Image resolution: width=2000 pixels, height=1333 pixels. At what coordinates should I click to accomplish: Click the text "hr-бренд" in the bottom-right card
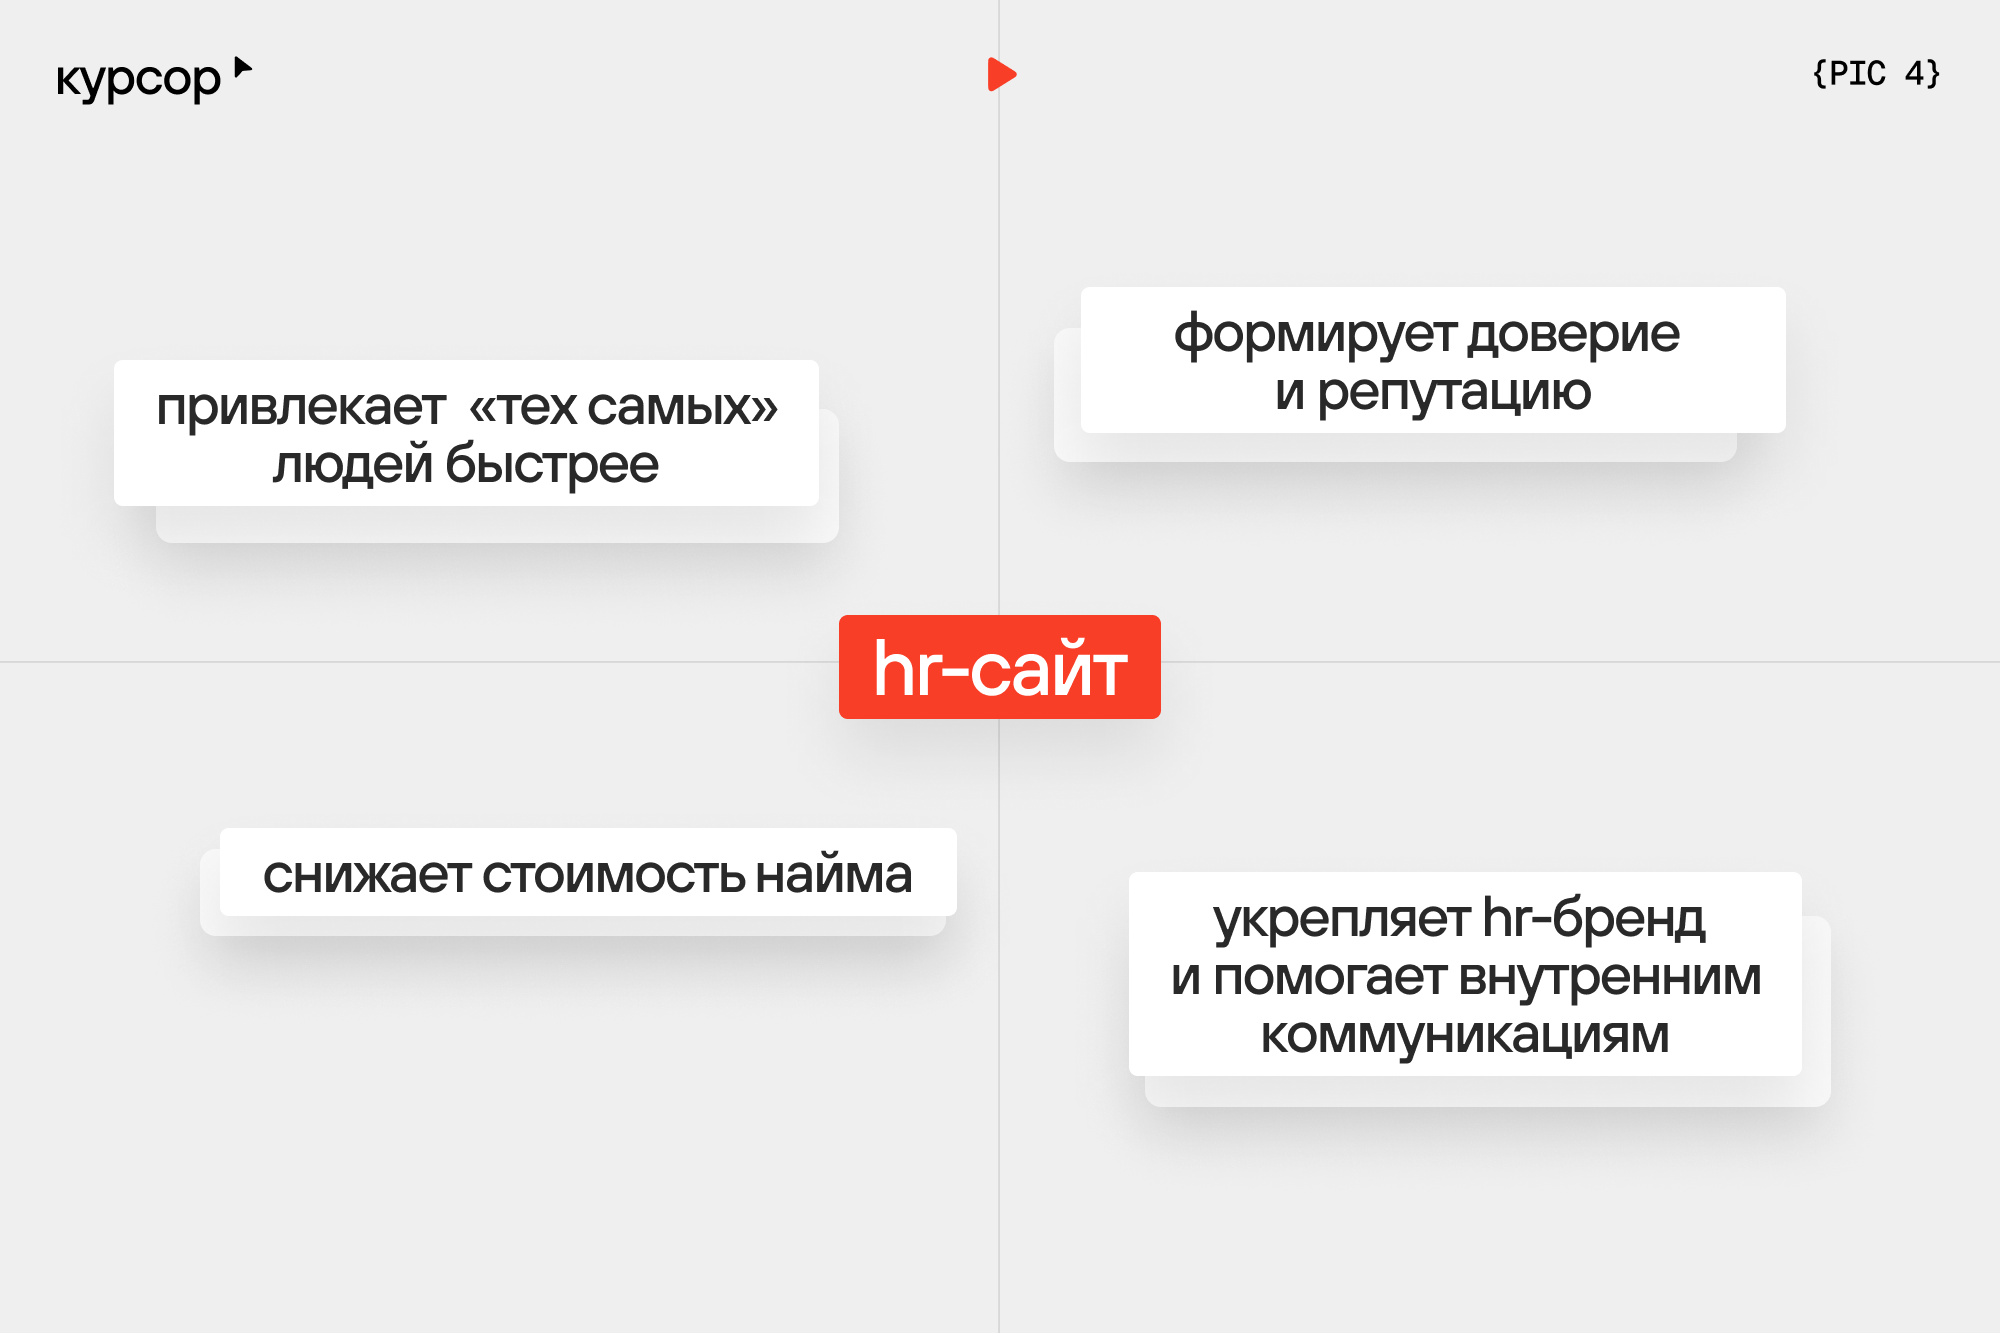[x=1593, y=918]
